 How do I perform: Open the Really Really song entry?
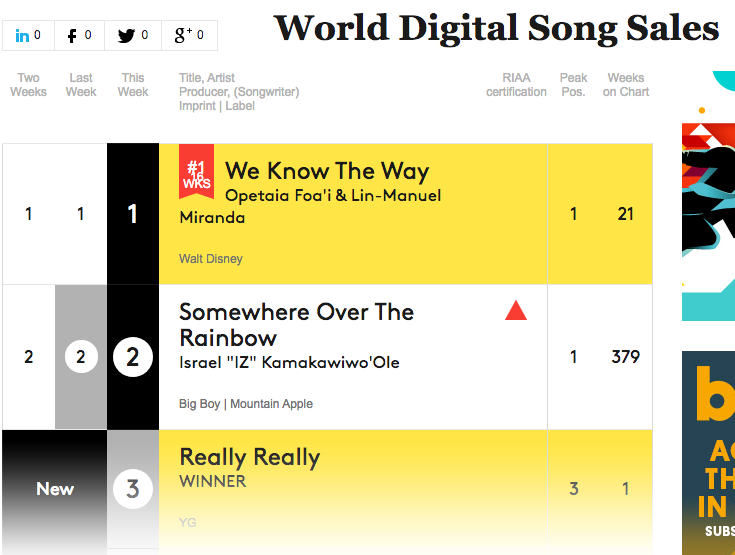point(250,457)
